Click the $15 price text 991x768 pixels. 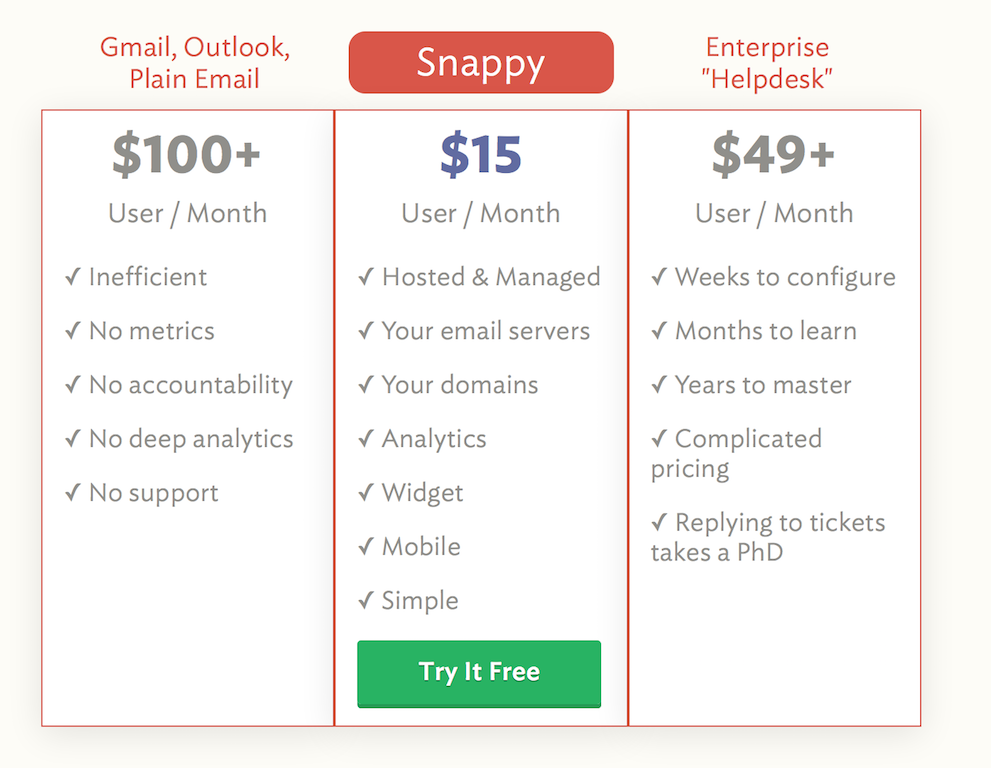[481, 154]
